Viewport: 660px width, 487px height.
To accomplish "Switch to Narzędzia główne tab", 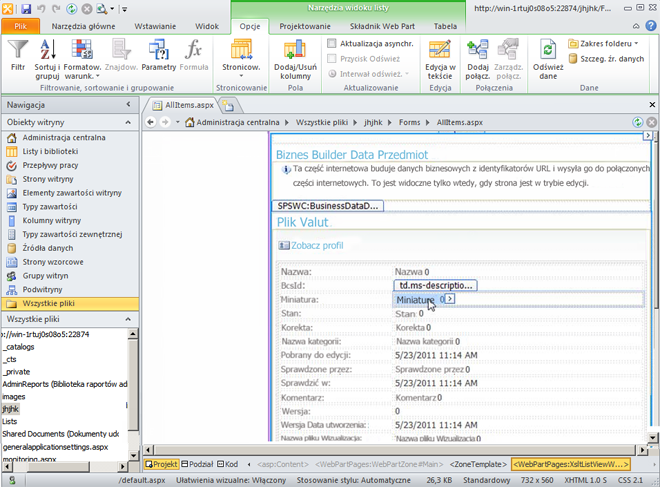I will 83,26.
